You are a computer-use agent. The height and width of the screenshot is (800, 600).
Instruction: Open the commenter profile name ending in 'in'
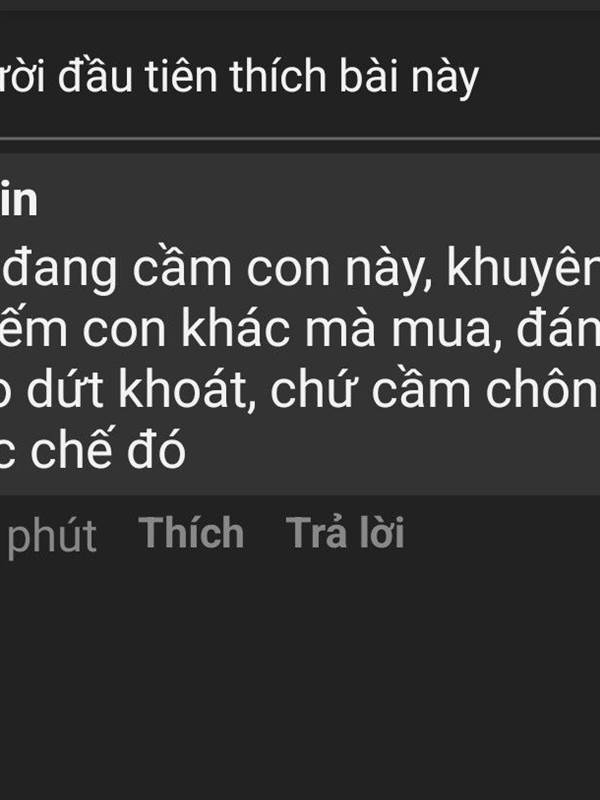(x=18, y=200)
